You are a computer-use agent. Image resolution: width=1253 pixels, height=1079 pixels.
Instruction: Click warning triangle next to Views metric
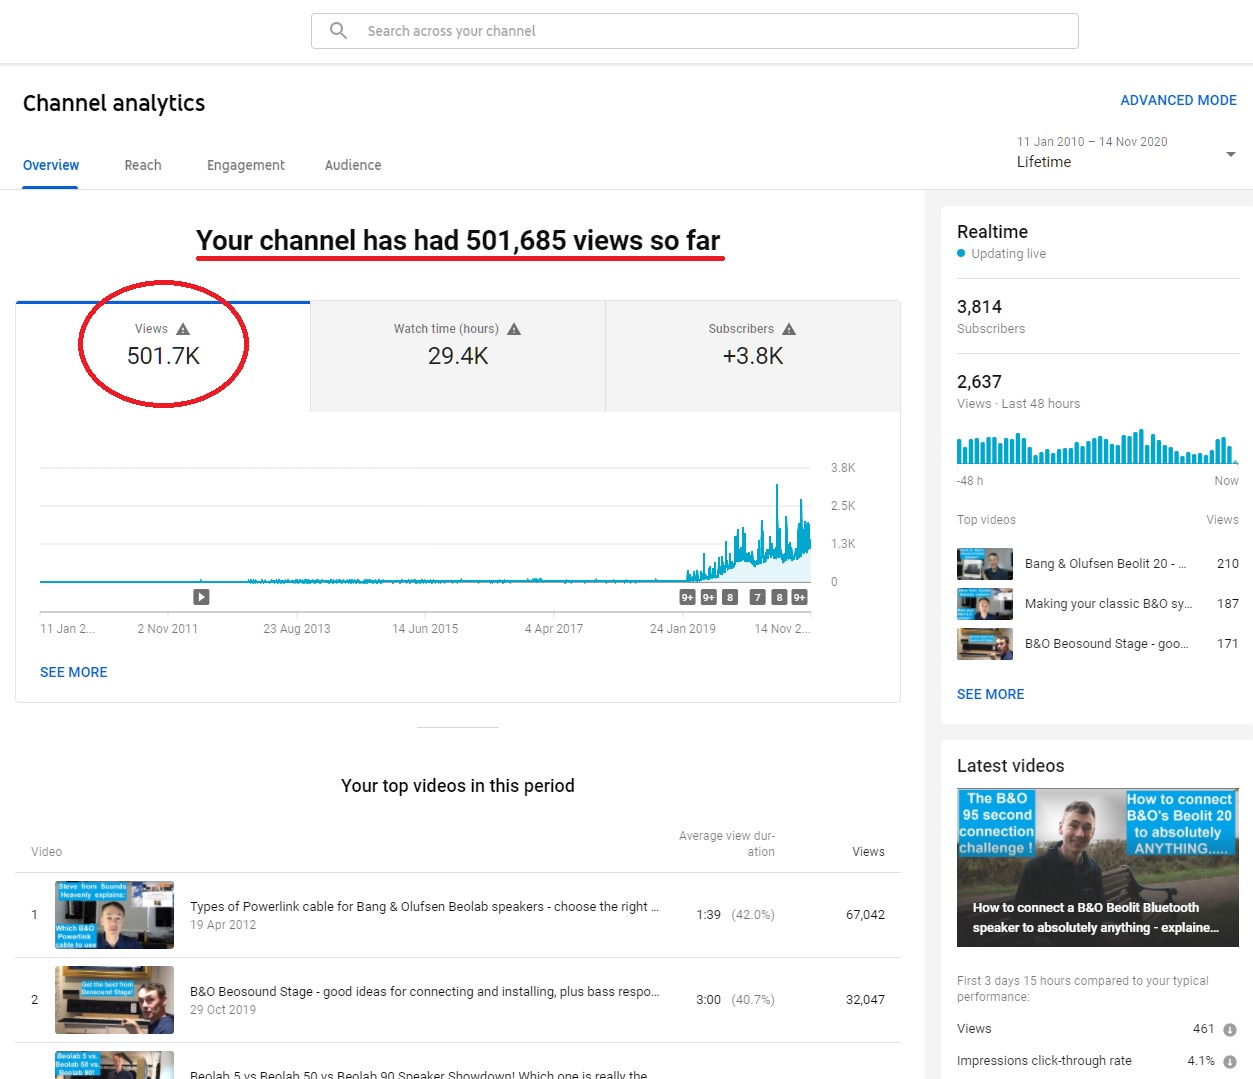click(x=183, y=329)
